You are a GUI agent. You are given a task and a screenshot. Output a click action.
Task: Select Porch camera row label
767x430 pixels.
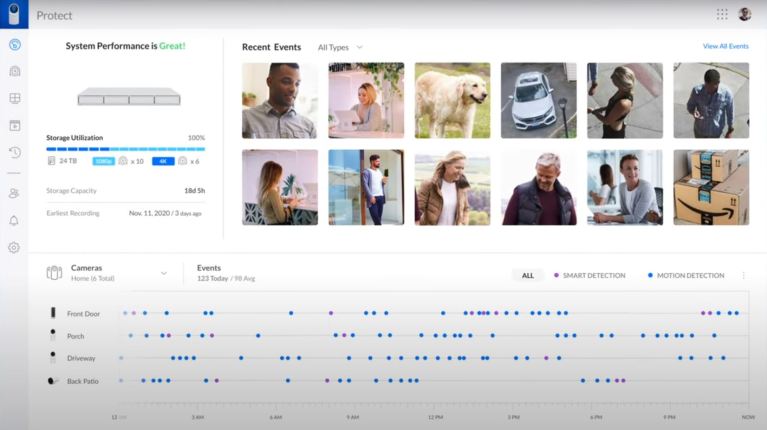[x=75, y=336]
